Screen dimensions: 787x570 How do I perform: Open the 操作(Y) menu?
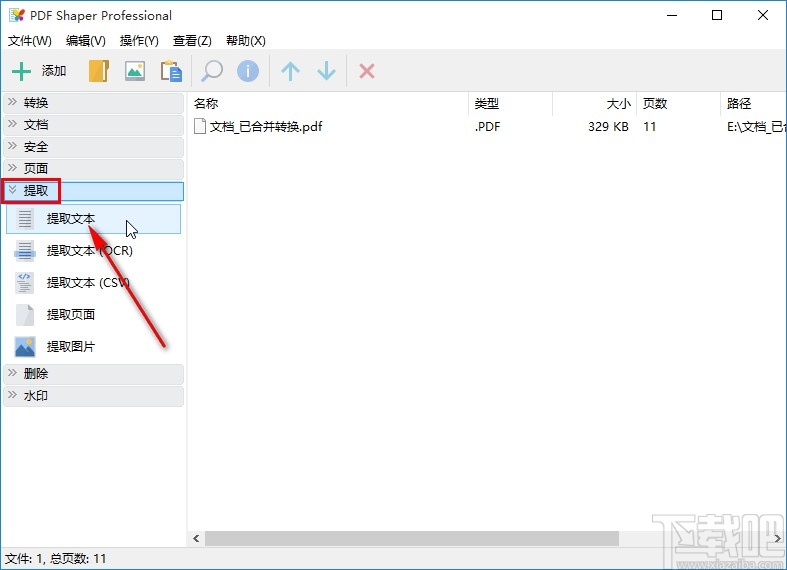pos(139,41)
